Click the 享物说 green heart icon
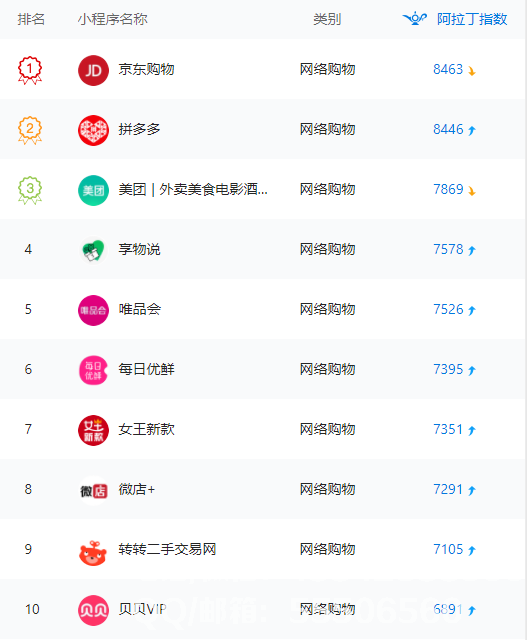This screenshot has width=527, height=640. coord(93,250)
